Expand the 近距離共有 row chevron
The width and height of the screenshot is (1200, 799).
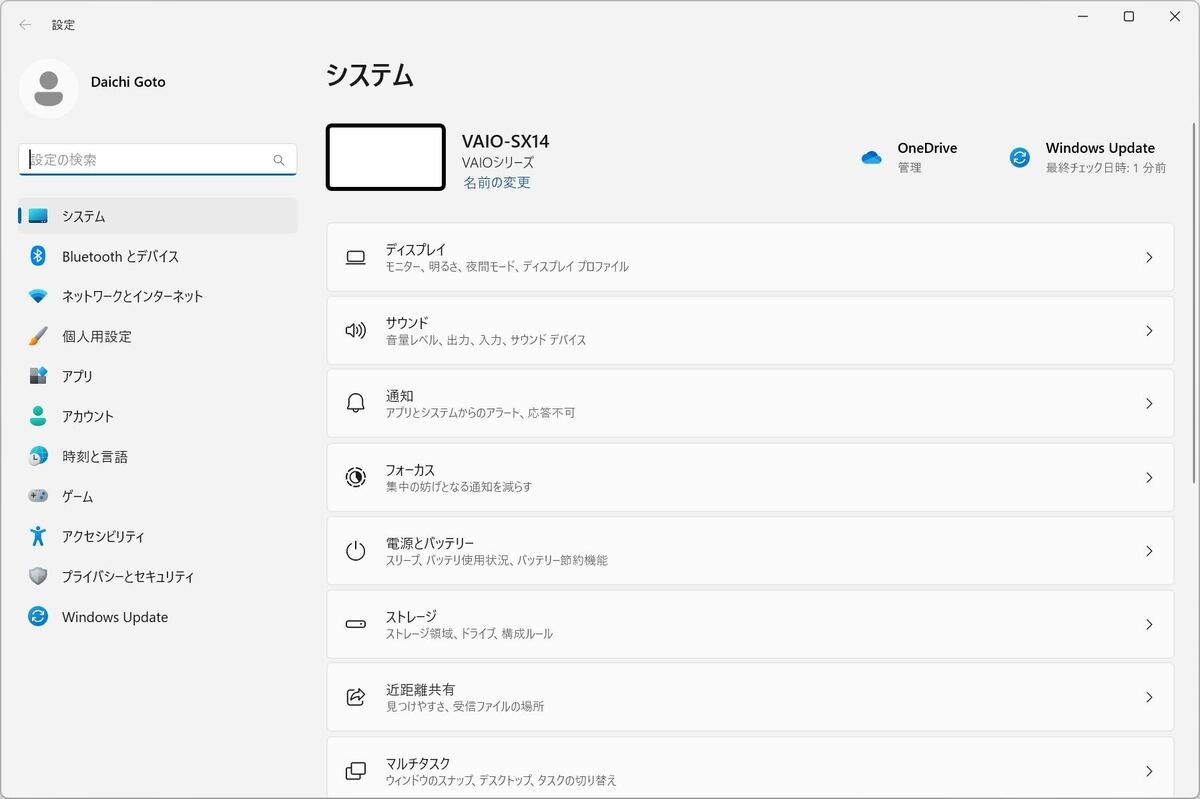(1149, 697)
